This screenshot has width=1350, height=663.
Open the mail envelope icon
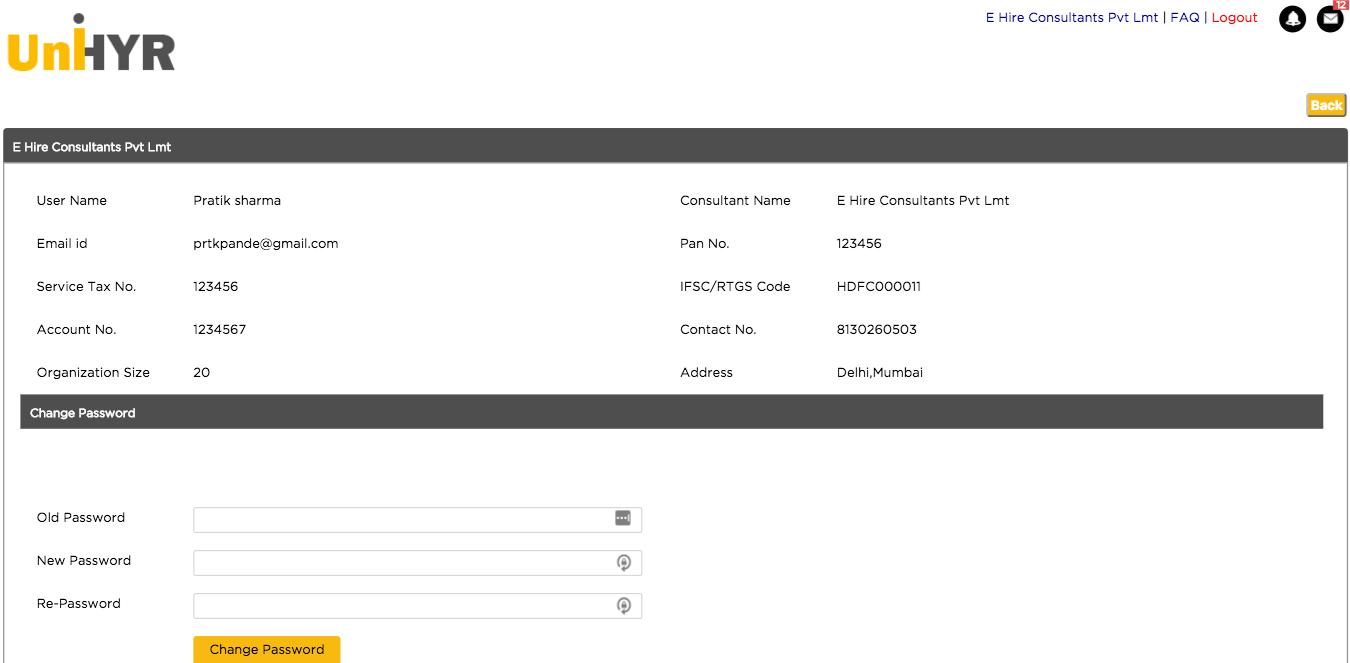click(x=1330, y=19)
